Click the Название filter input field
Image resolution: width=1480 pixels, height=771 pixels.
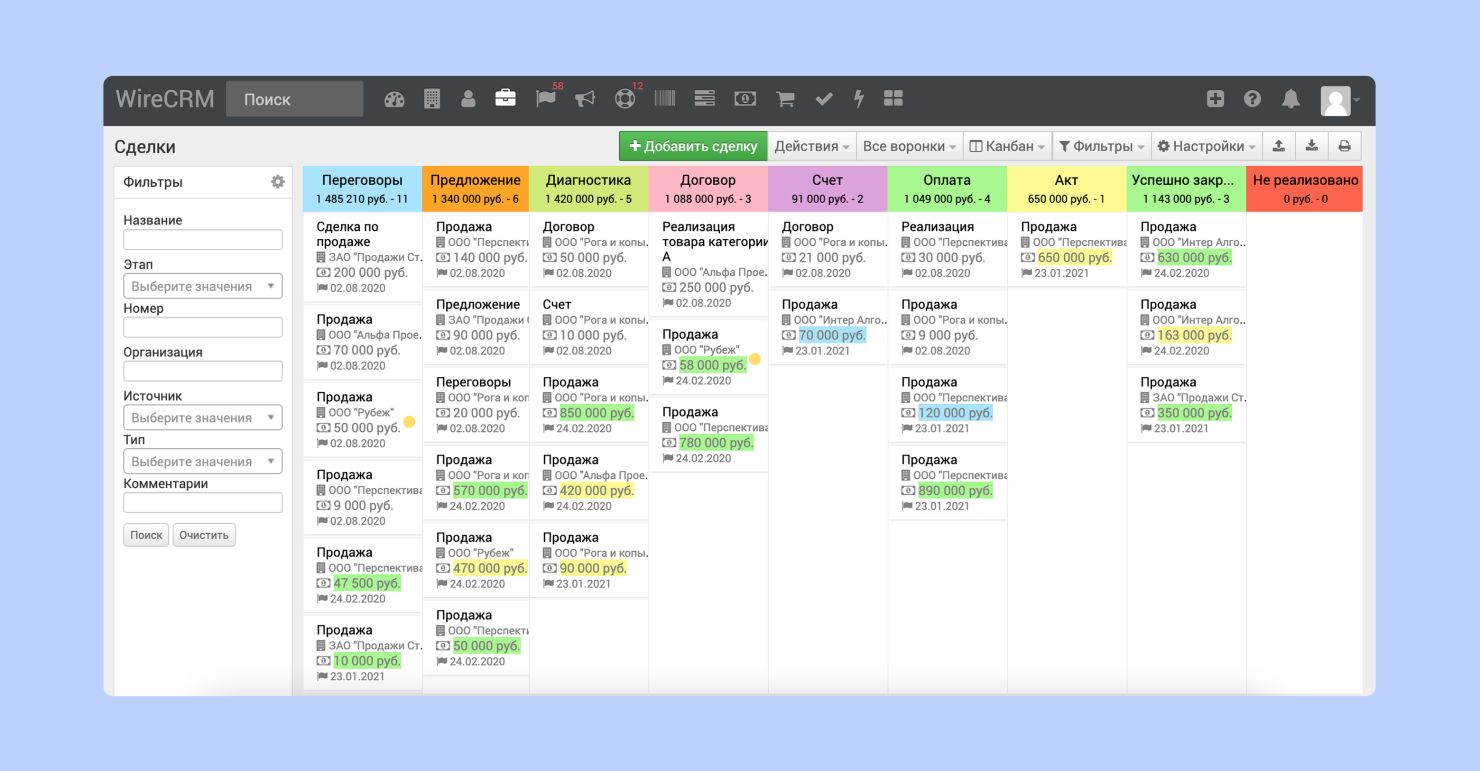[x=203, y=240]
